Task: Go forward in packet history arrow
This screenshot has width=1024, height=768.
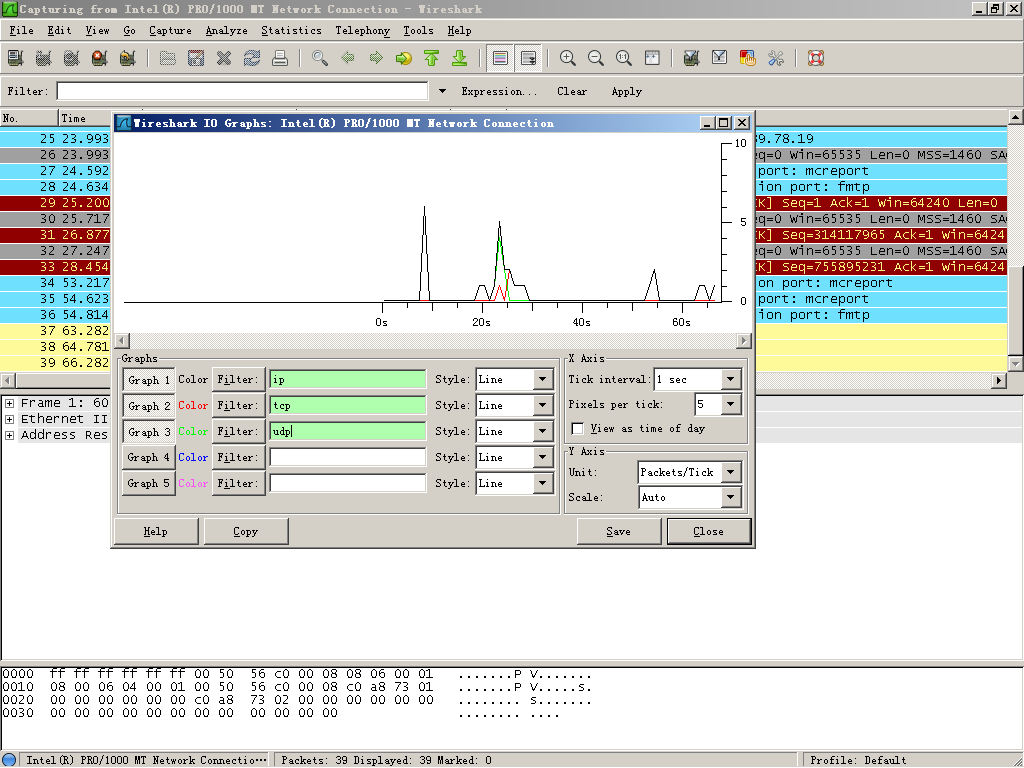Action: click(x=376, y=58)
